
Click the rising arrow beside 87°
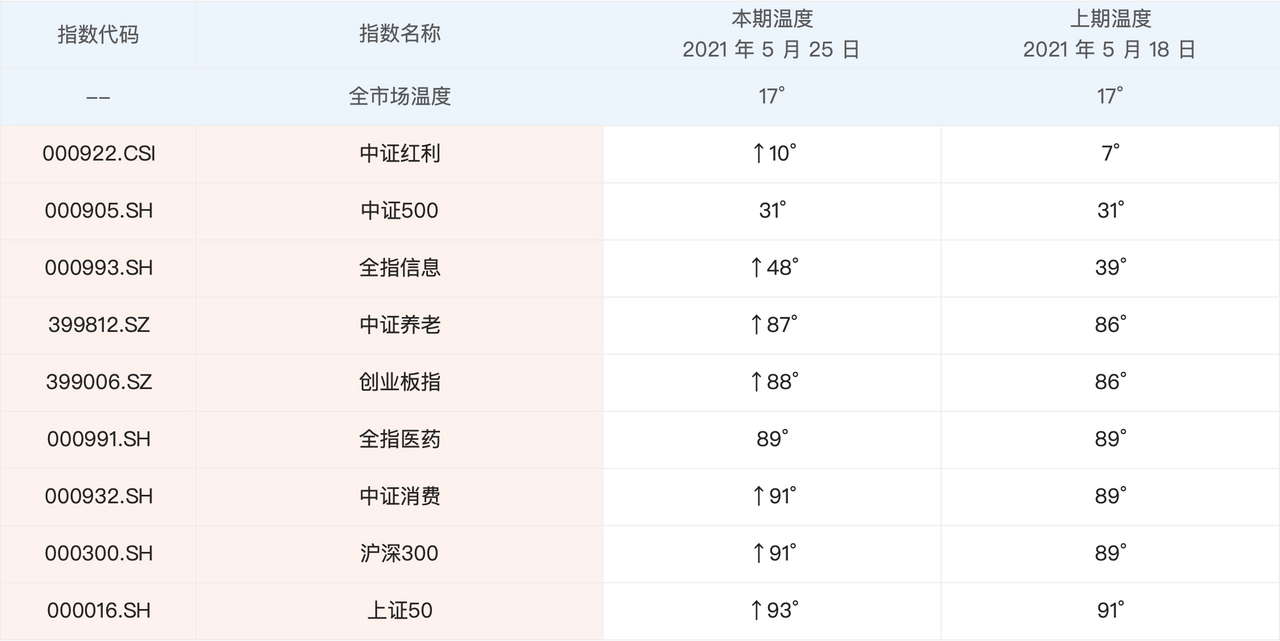pos(758,325)
